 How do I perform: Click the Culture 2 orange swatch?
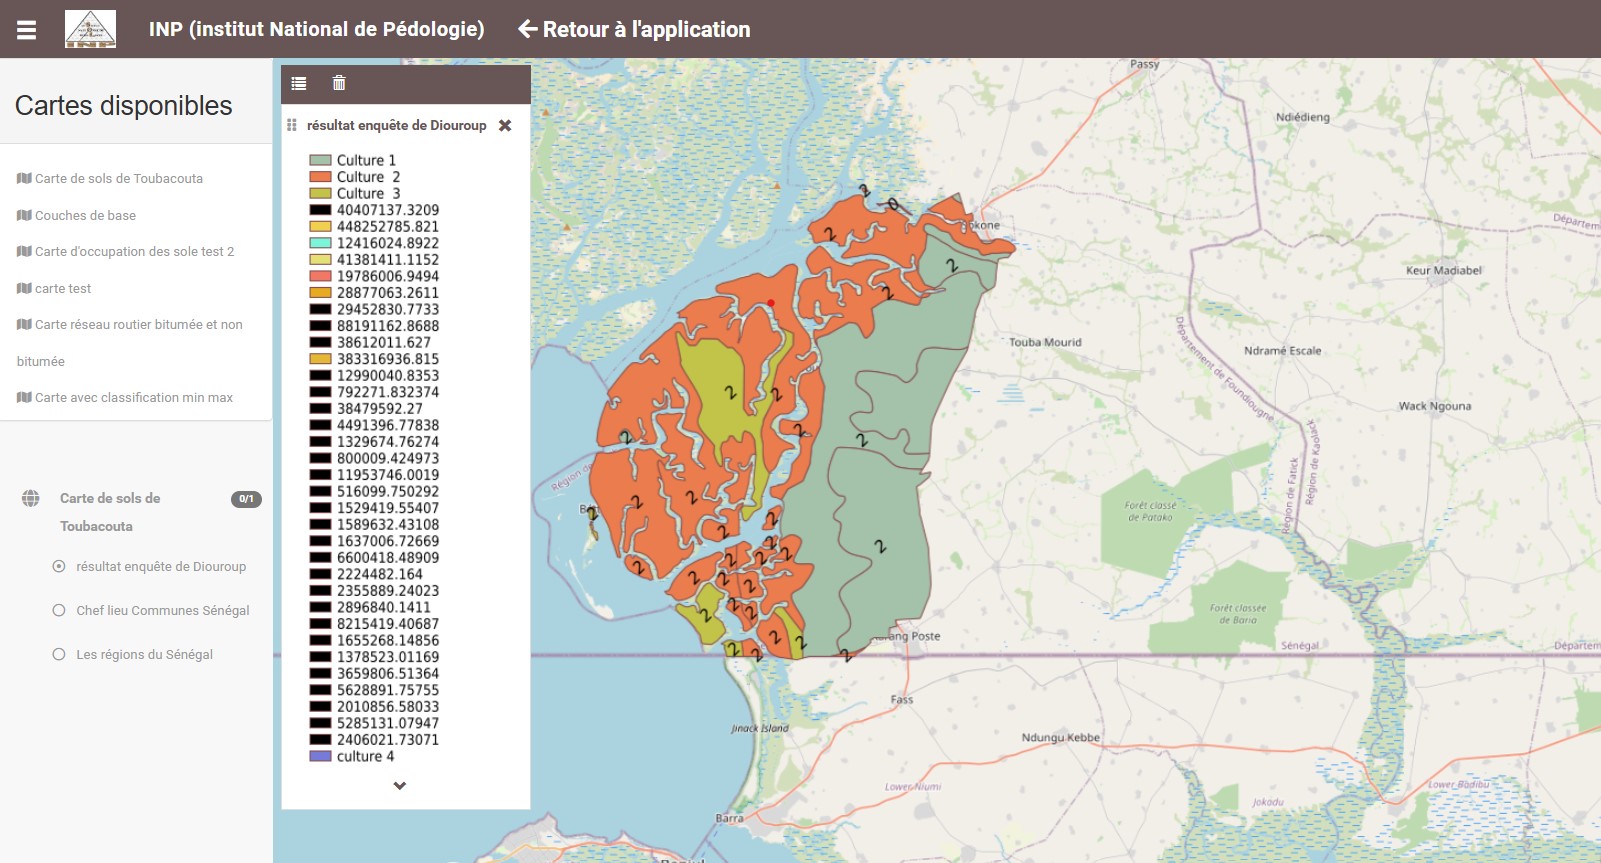[x=320, y=177]
